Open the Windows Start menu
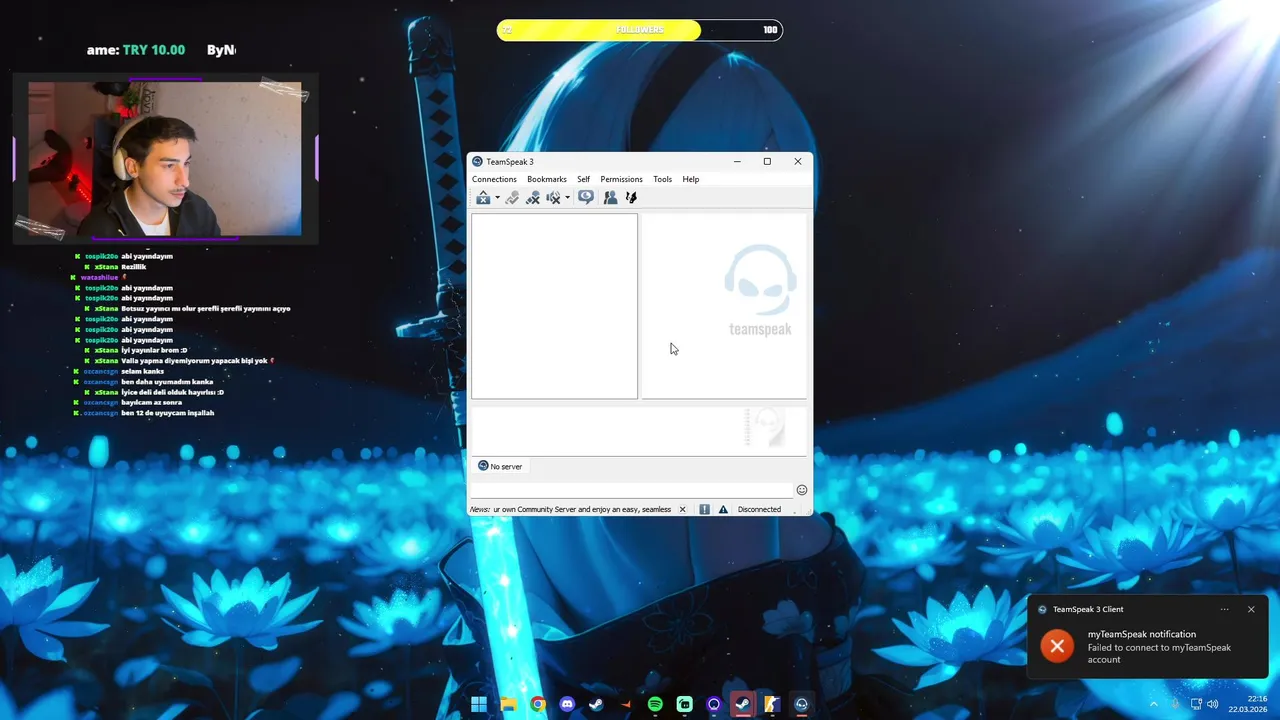The height and width of the screenshot is (720, 1280). point(479,704)
